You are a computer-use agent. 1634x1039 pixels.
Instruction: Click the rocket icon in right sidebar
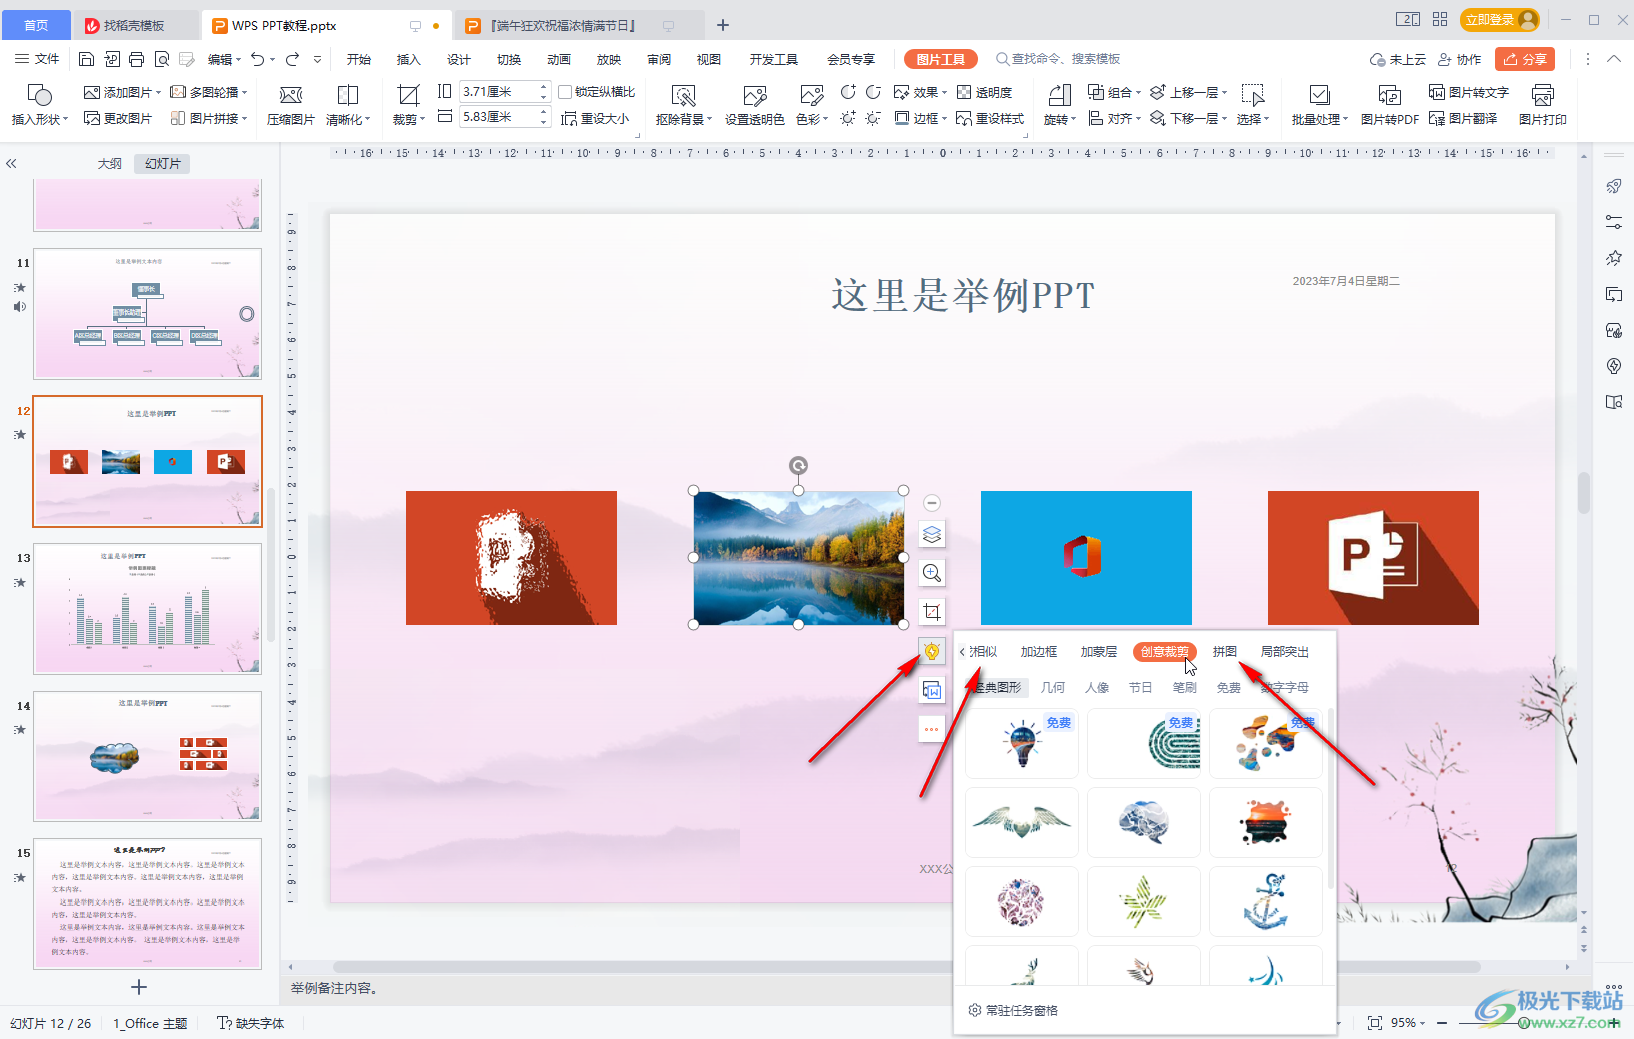[1614, 186]
